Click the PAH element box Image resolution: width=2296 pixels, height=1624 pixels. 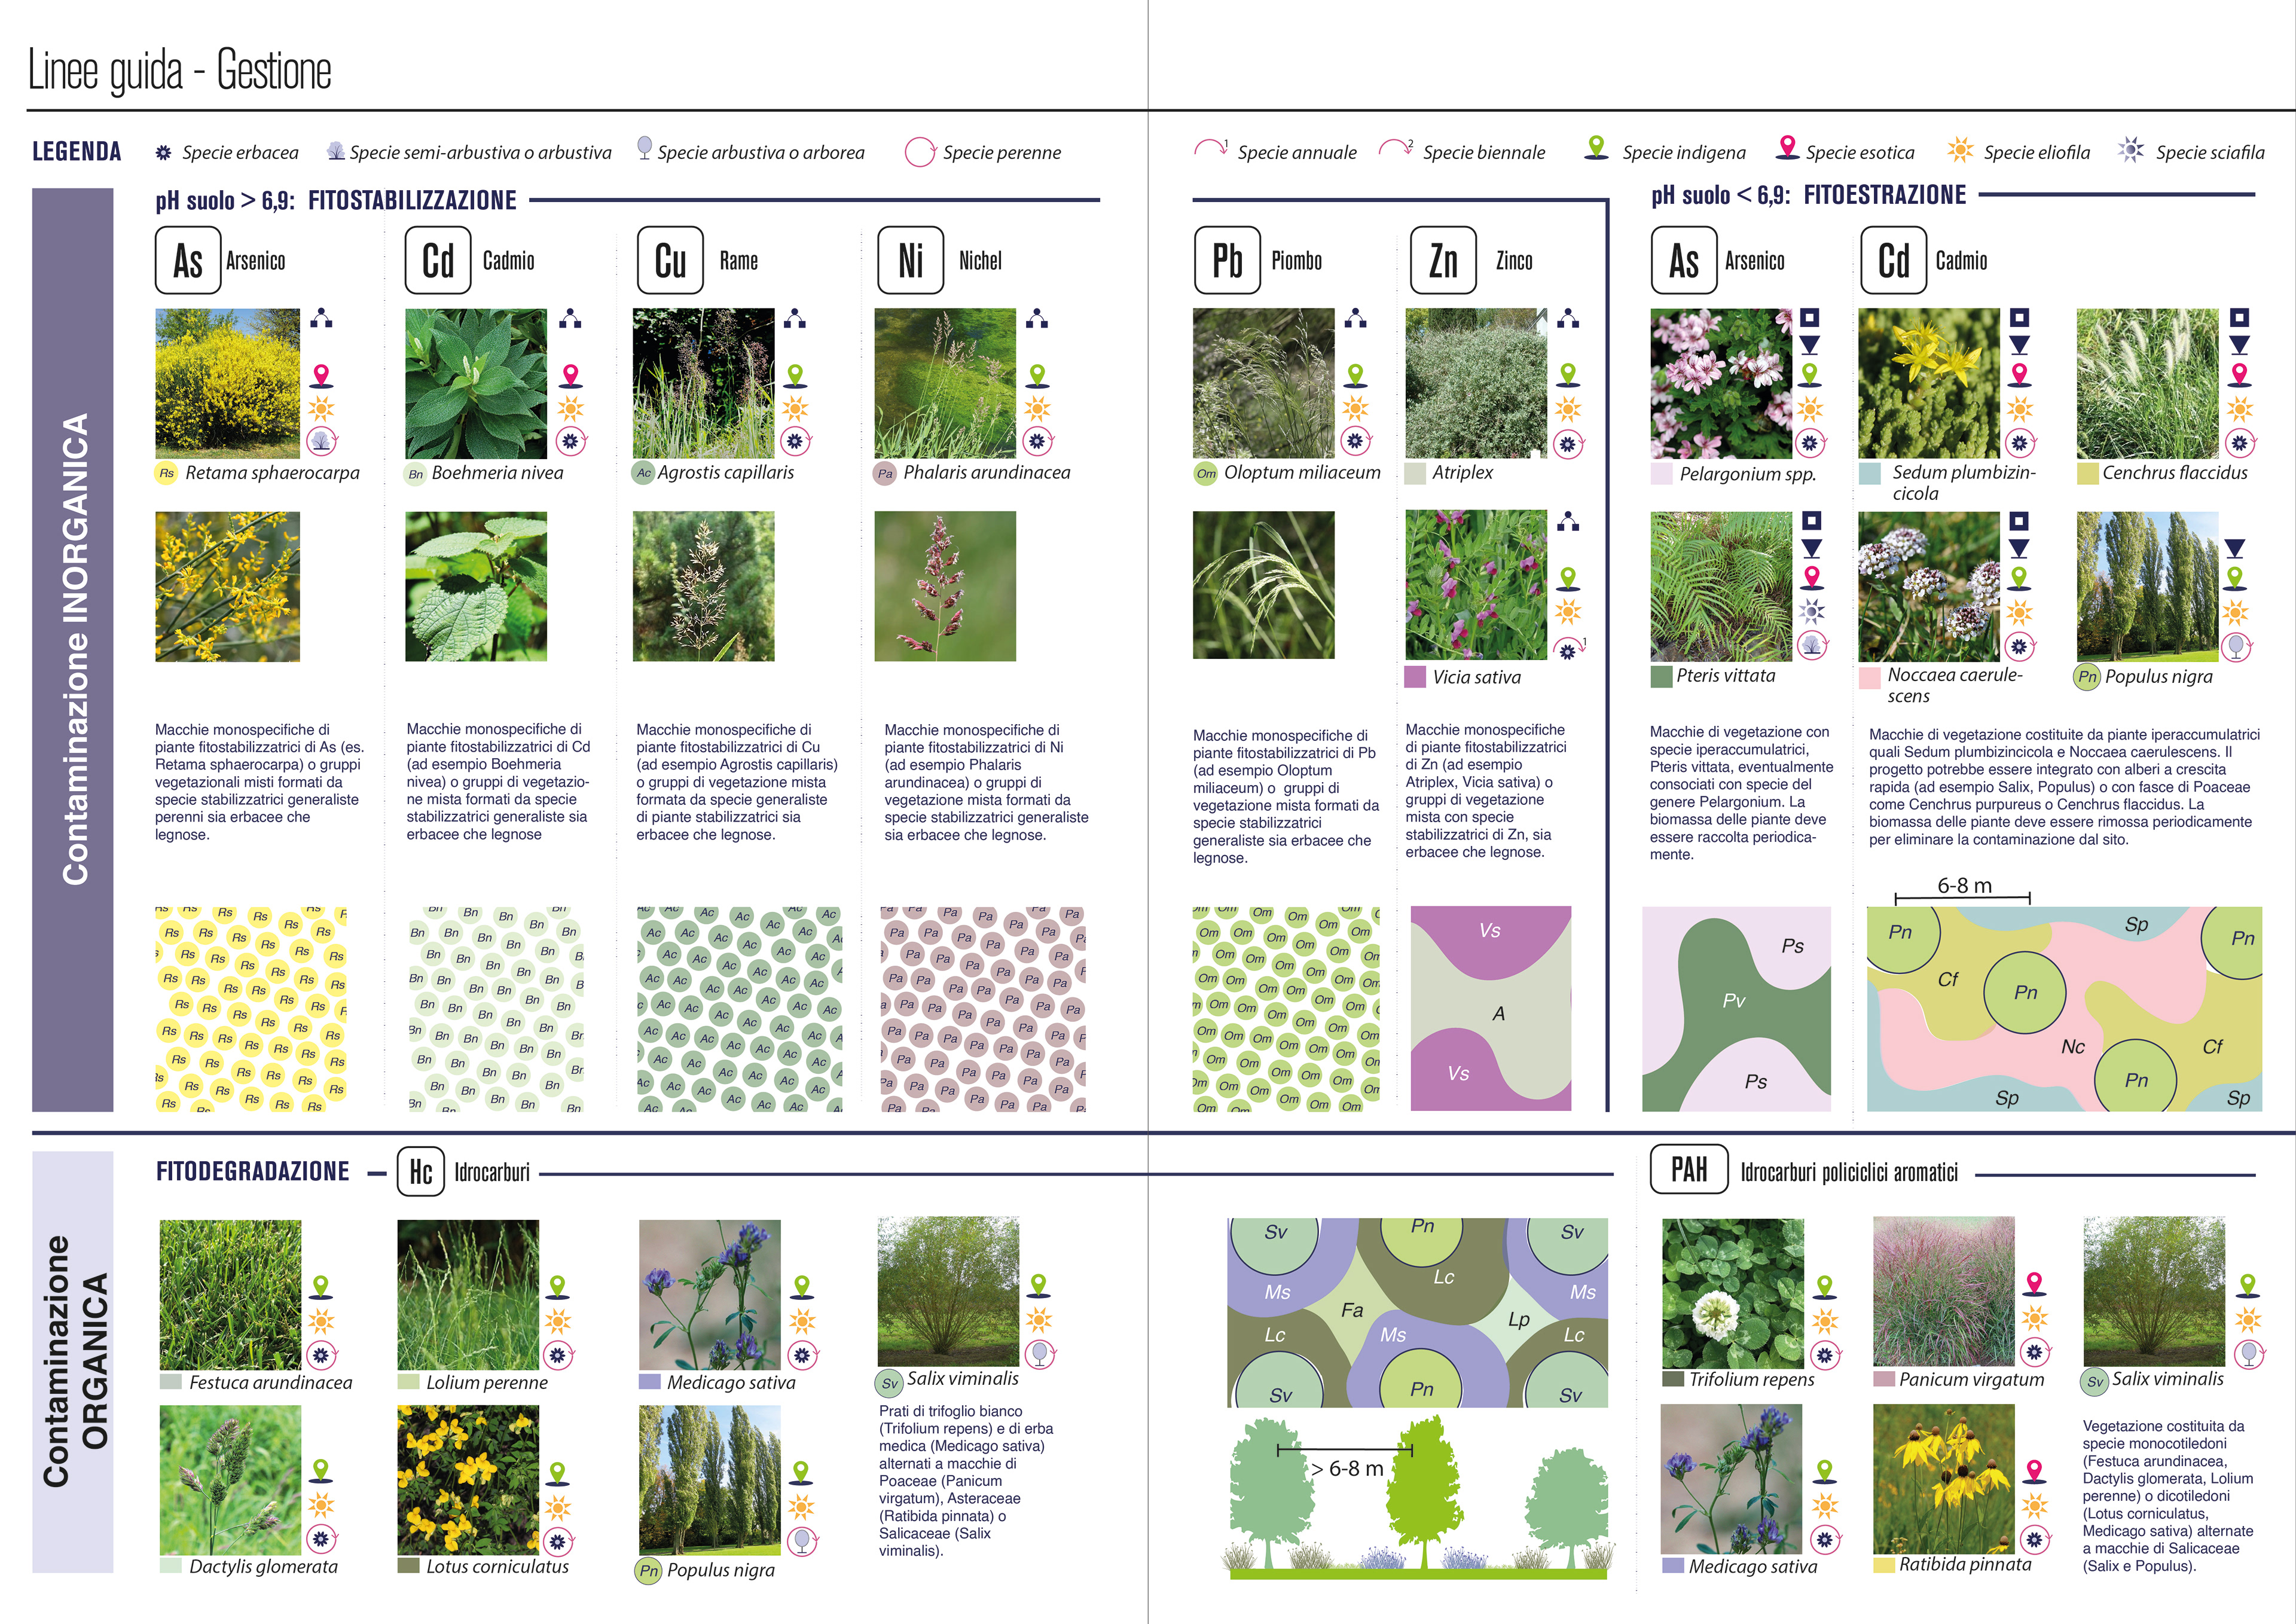pyautogui.click(x=1689, y=1170)
